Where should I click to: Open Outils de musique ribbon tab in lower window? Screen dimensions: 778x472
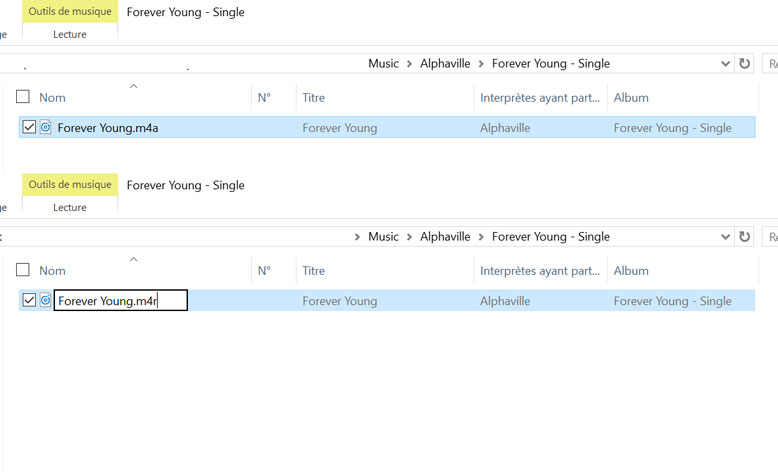coord(70,185)
